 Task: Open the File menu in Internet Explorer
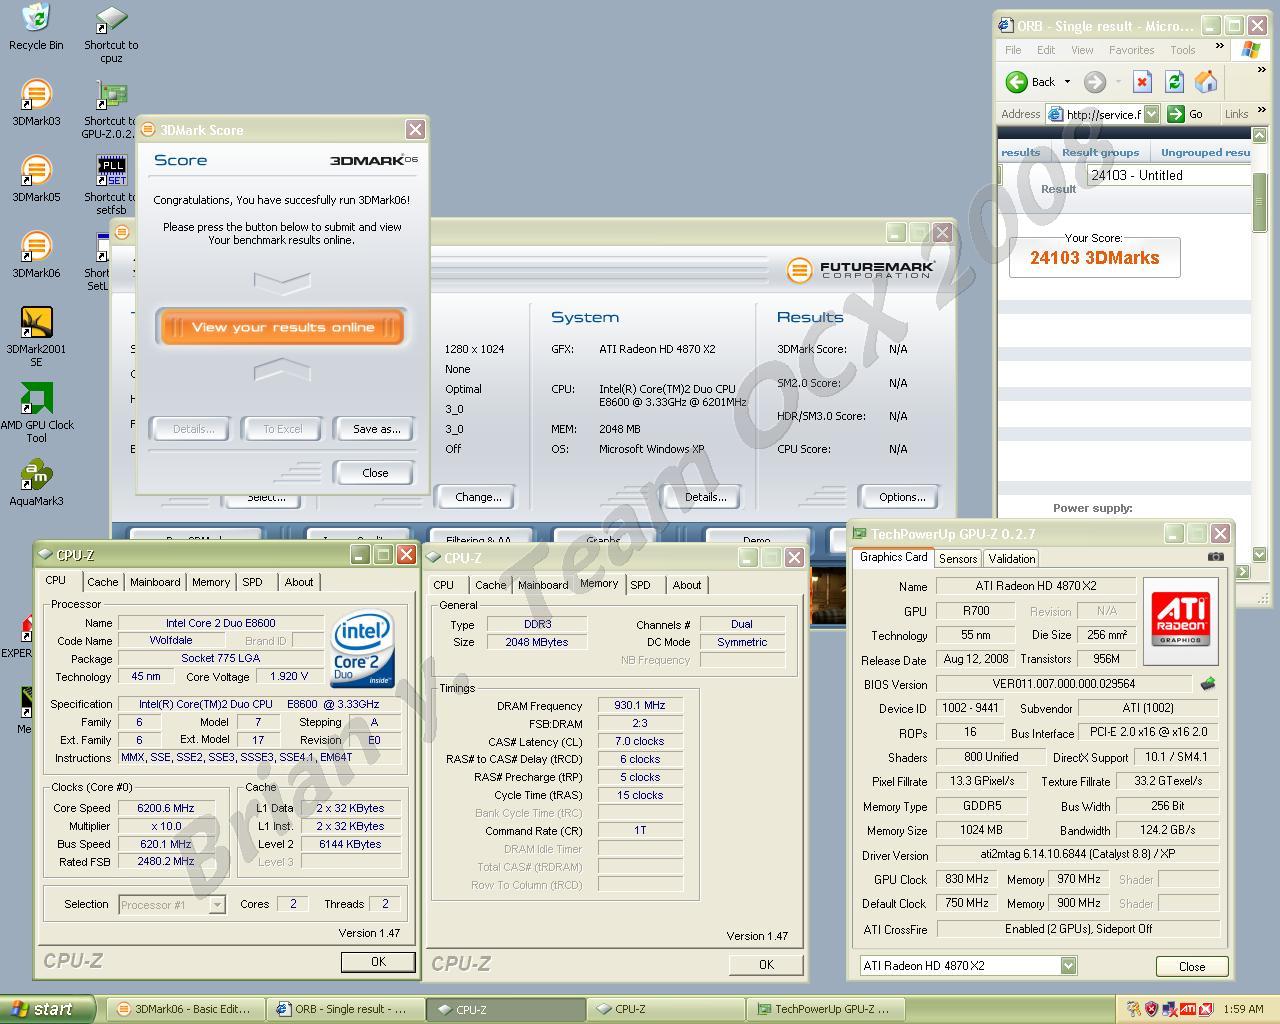click(1013, 50)
